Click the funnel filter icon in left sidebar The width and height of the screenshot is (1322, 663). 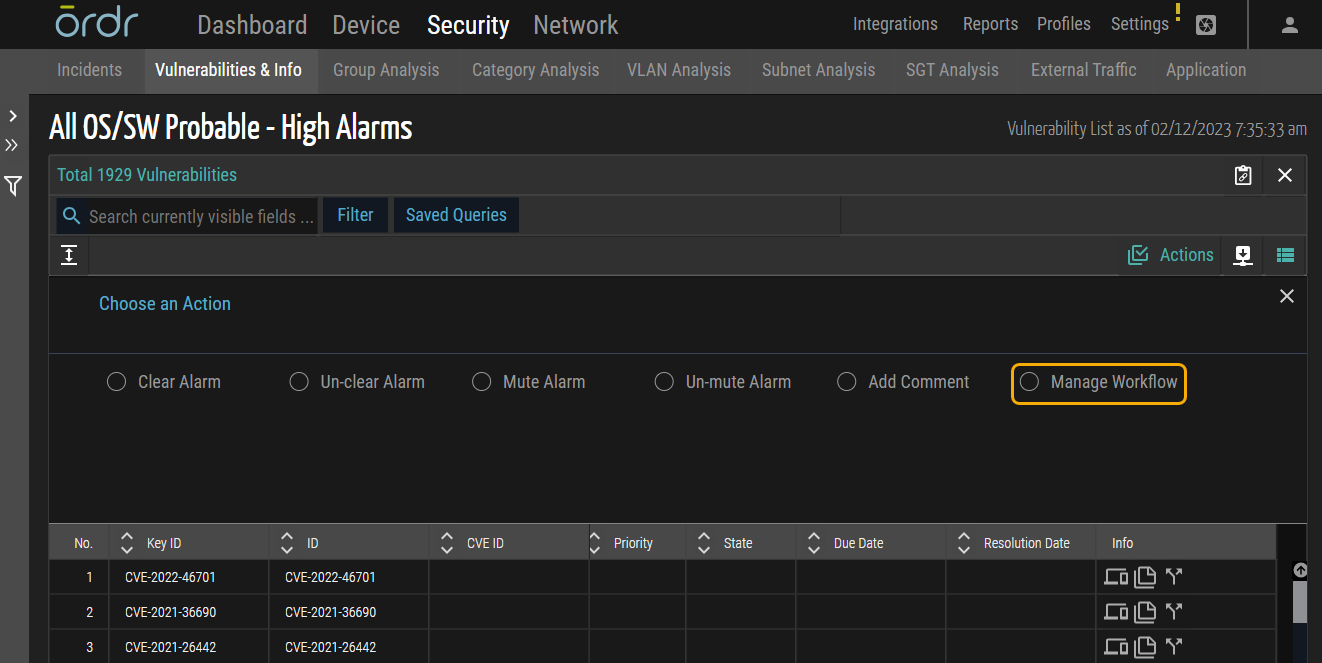tap(13, 186)
